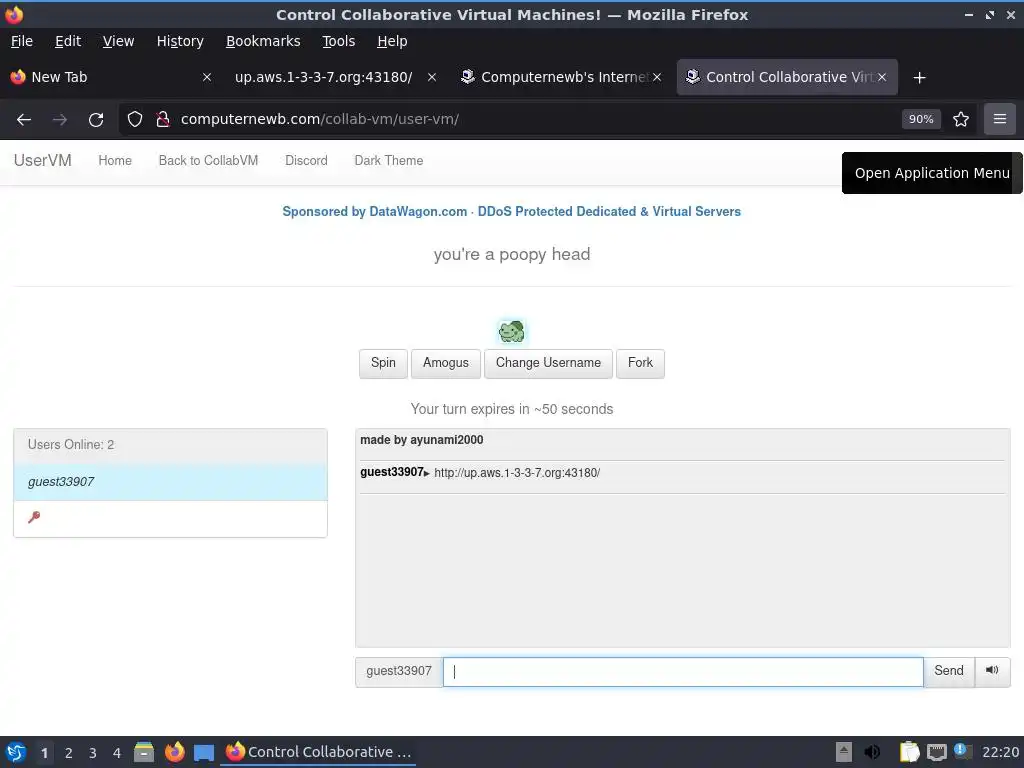1024x768 pixels.
Task: Open the Tools menu
Action: tap(338, 41)
